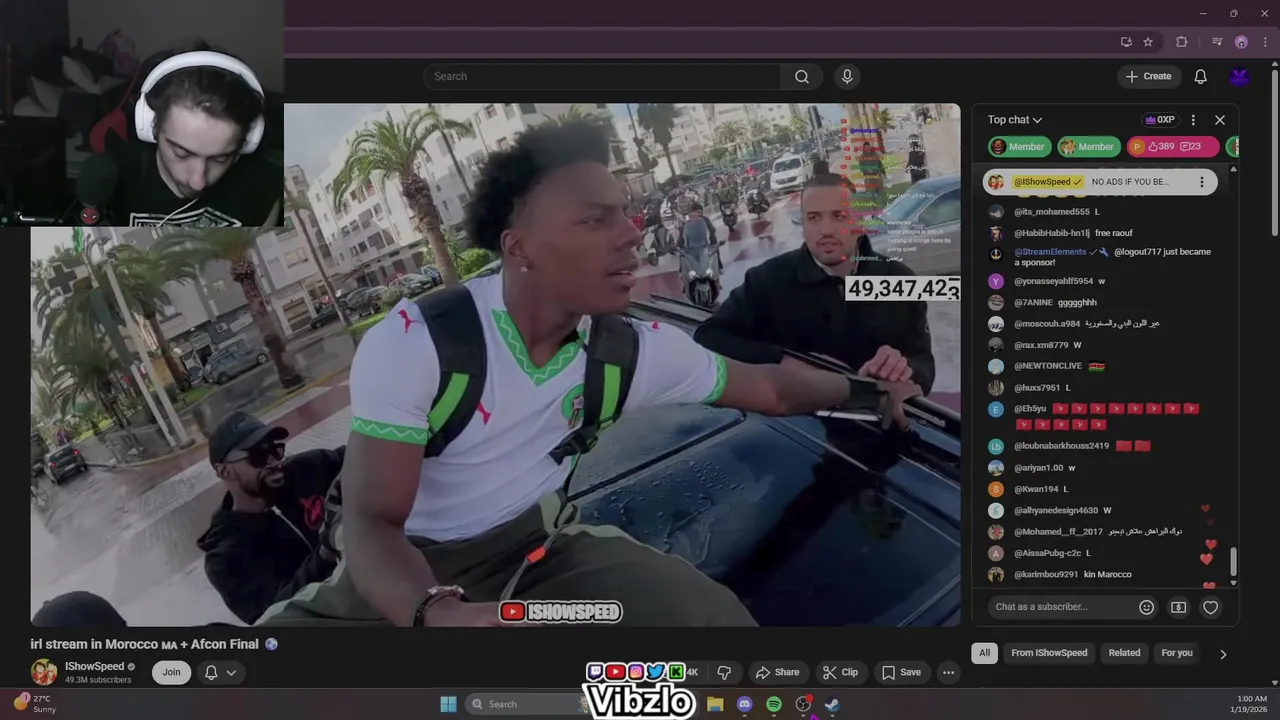Click the YouTube search magnifier button
Image resolution: width=1280 pixels, height=720 pixels.
(802, 77)
